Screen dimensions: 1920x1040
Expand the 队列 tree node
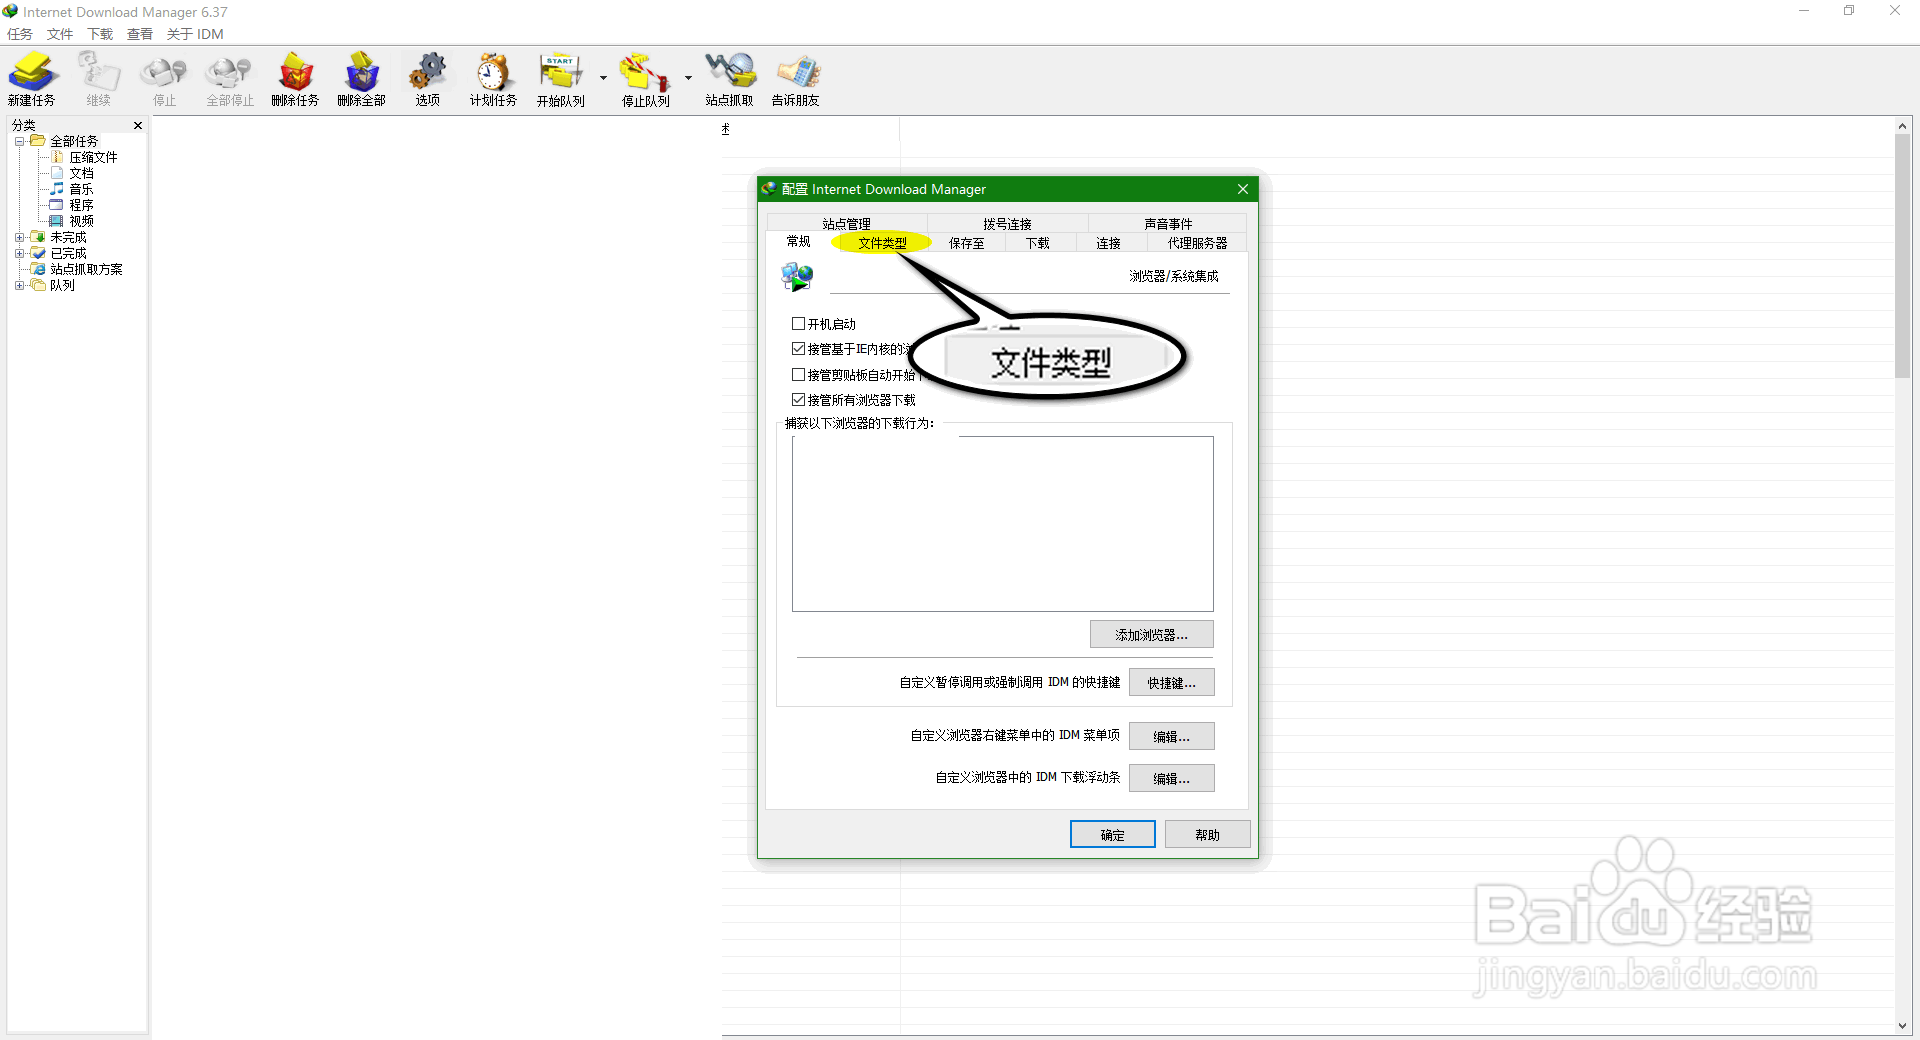click(19, 285)
